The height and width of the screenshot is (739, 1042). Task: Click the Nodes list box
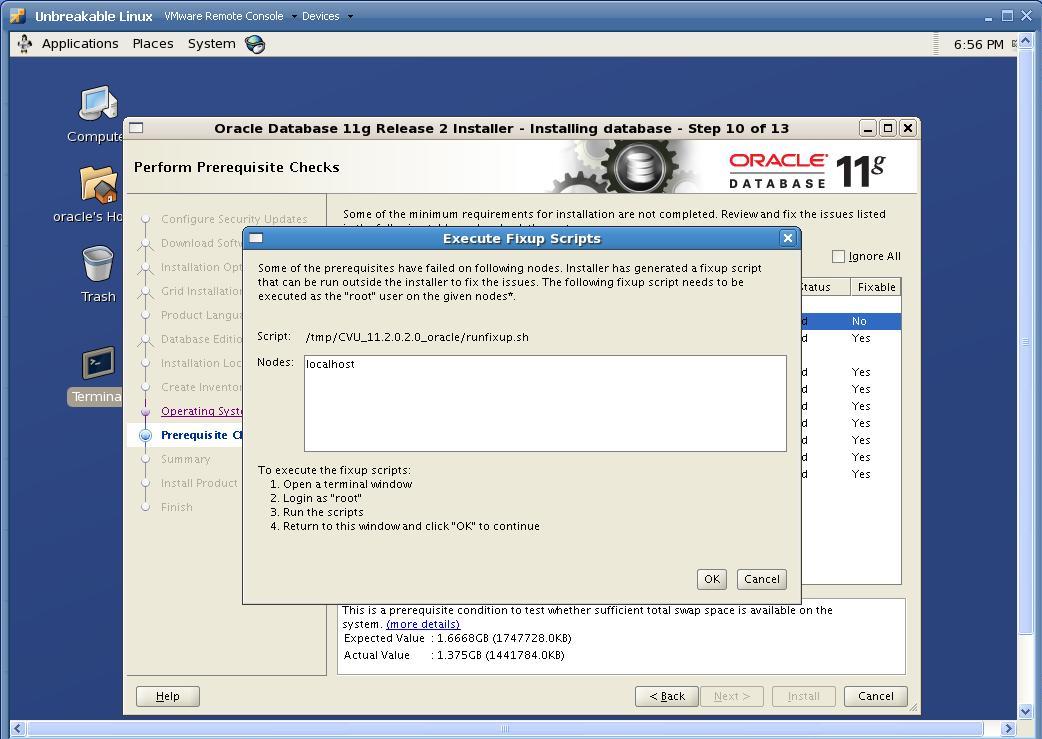coord(545,403)
